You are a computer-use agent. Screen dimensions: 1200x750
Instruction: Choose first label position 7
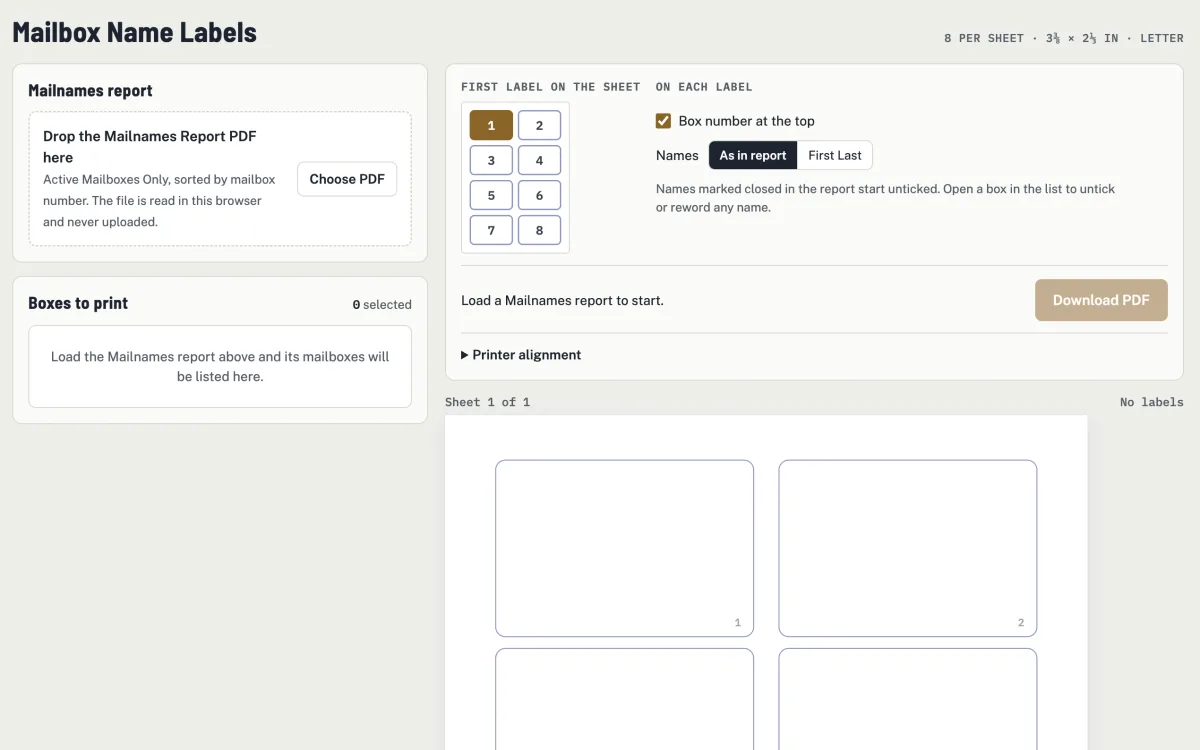(491, 230)
